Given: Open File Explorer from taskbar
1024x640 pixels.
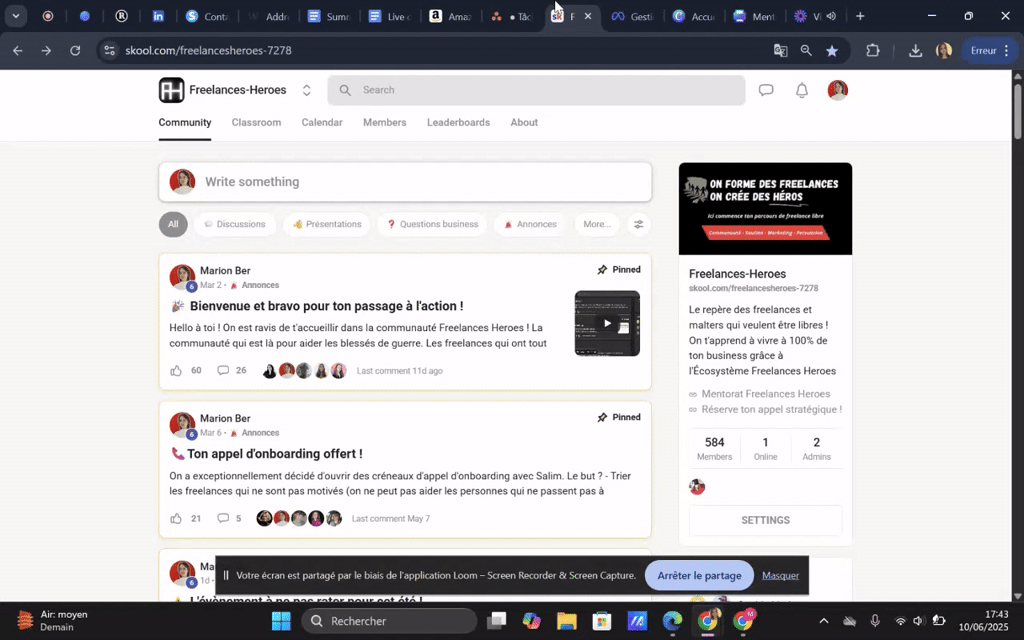Looking at the screenshot, I should coord(567,621).
